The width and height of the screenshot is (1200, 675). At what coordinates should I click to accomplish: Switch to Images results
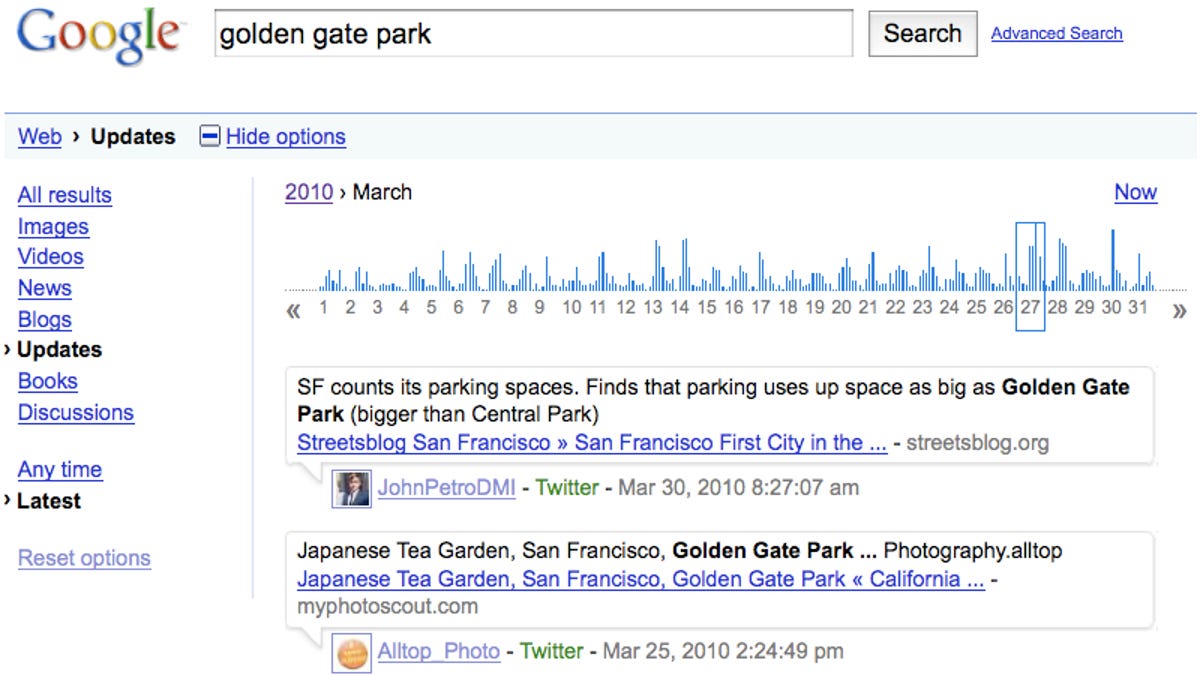[x=53, y=226]
